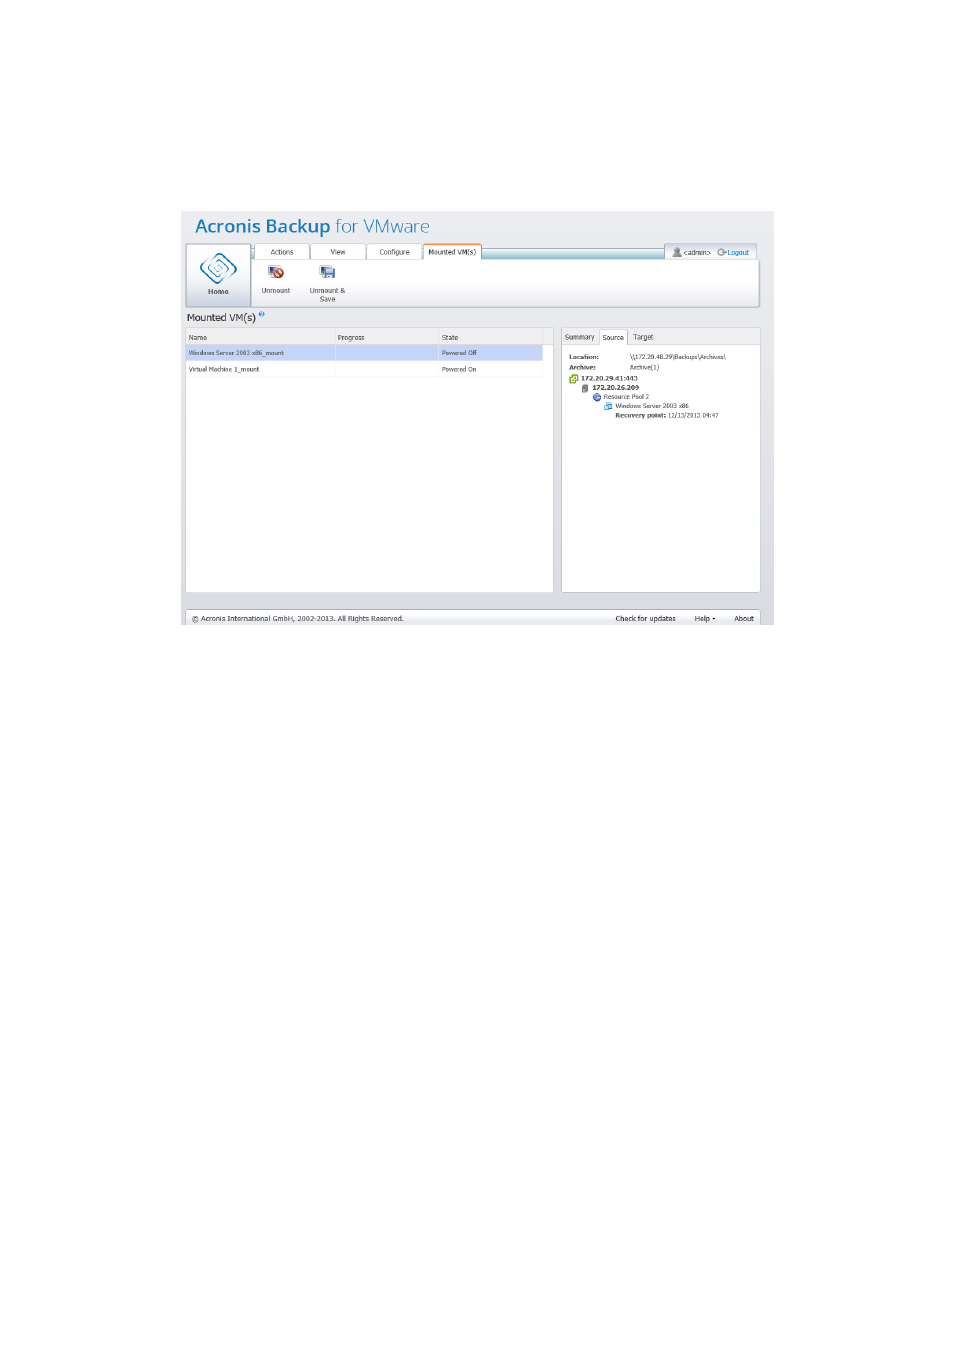Click the Unmount toolbar icon

[276, 272]
